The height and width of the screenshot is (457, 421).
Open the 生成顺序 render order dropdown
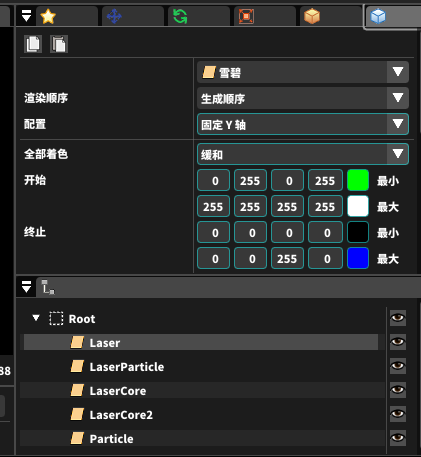(x=303, y=98)
